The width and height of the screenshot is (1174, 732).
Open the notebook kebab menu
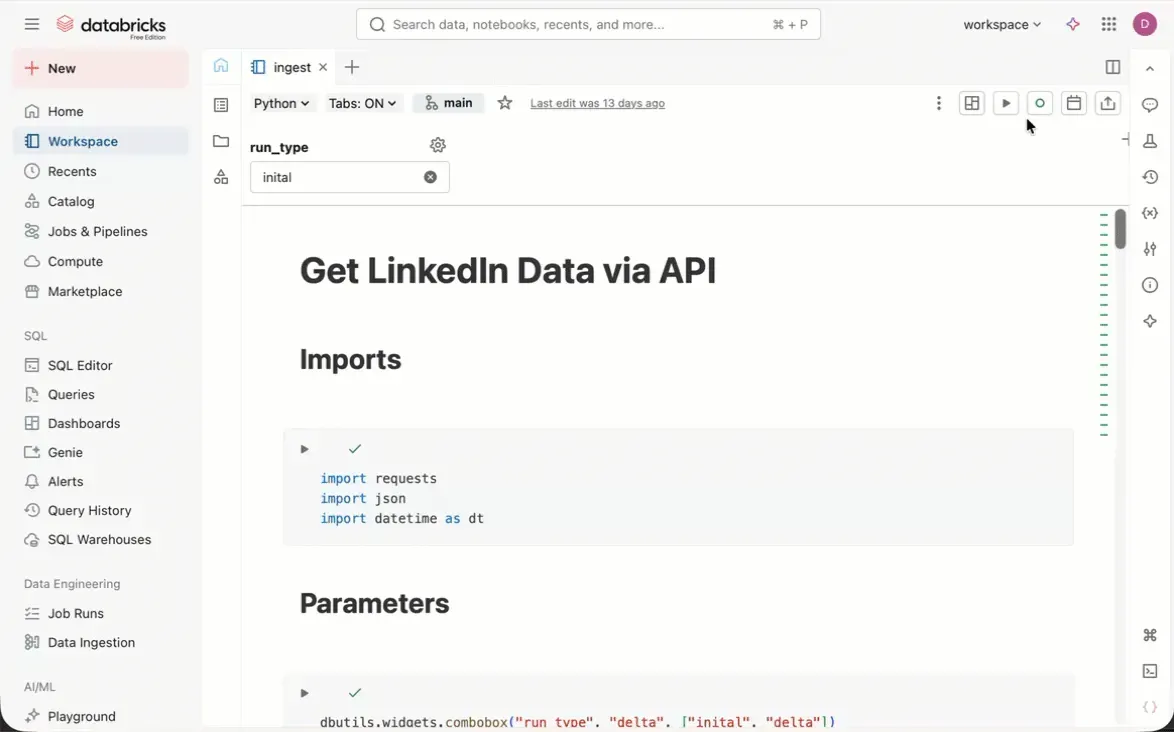click(x=938, y=103)
